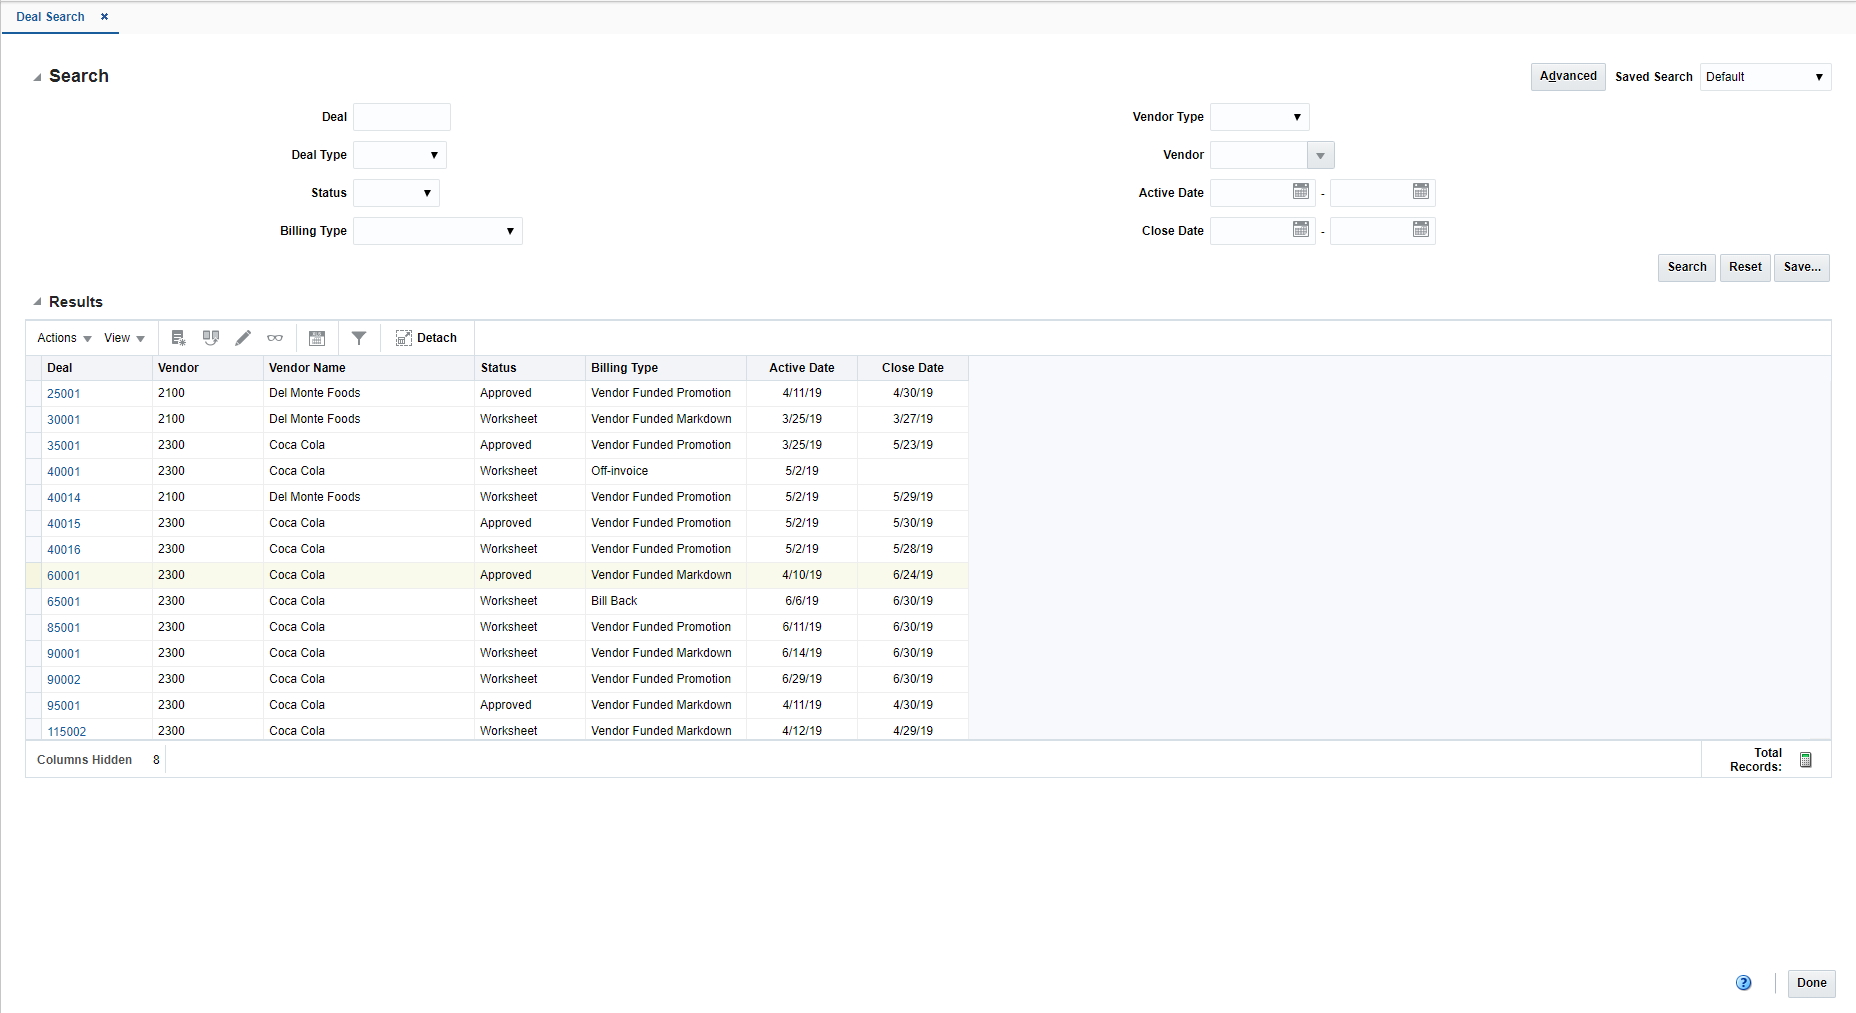Sort by the Close Date column header
The image size is (1856, 1013).
click(913, 368)
